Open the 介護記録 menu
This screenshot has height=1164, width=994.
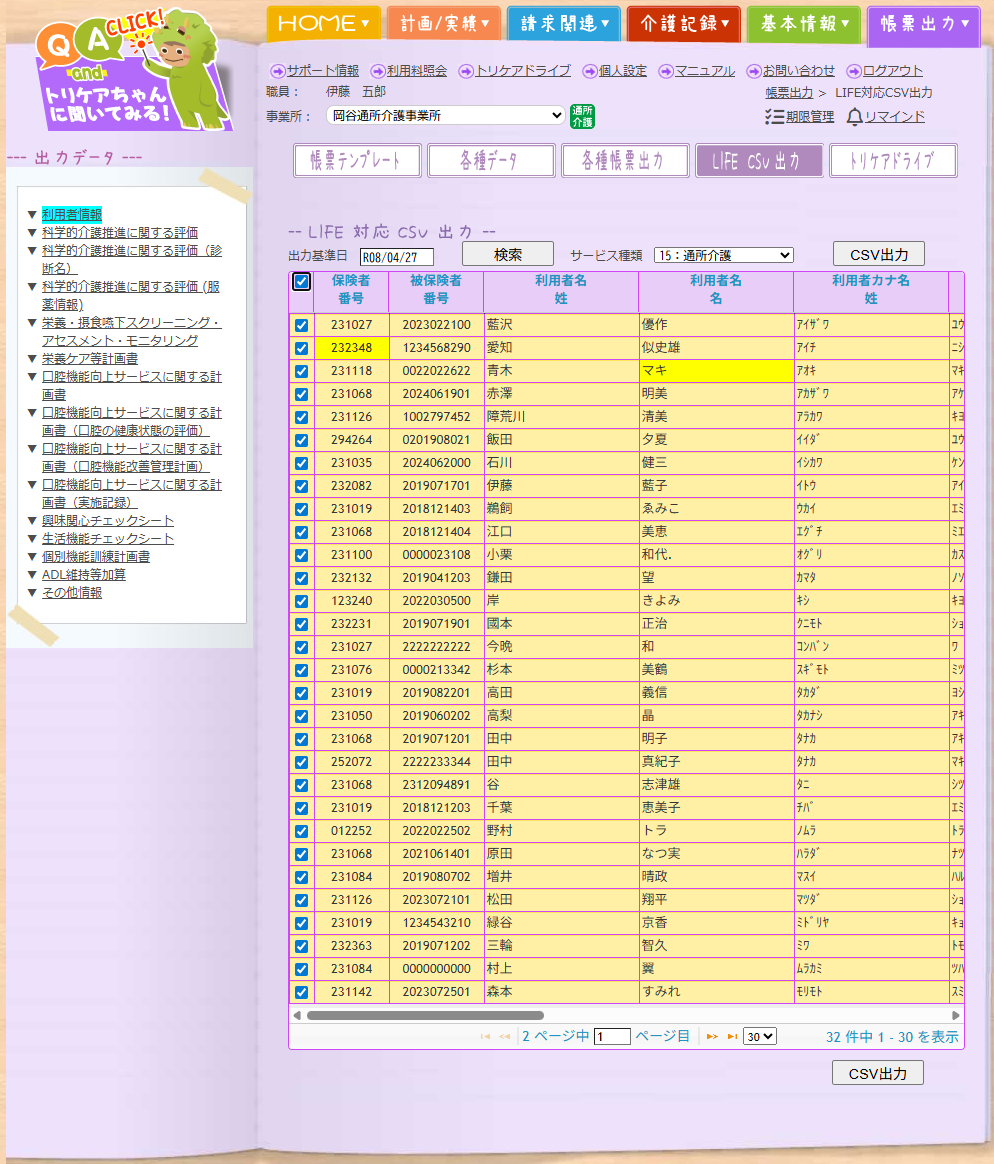tap(684, 23)
